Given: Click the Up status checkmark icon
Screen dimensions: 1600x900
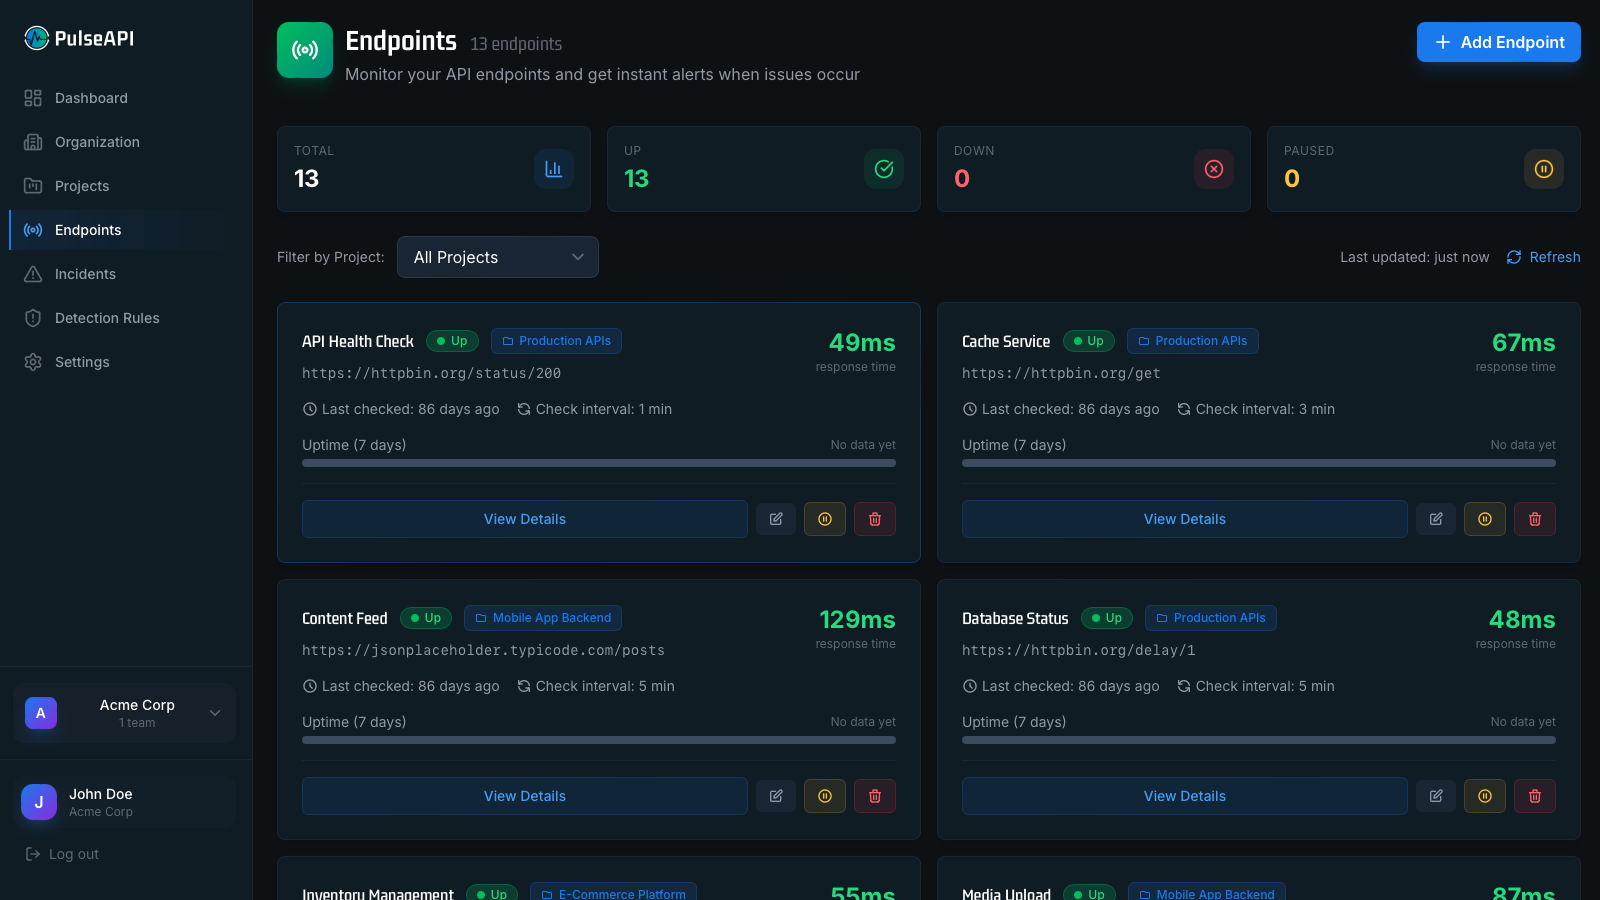Looking at the screenshot, I should (884, 169).
